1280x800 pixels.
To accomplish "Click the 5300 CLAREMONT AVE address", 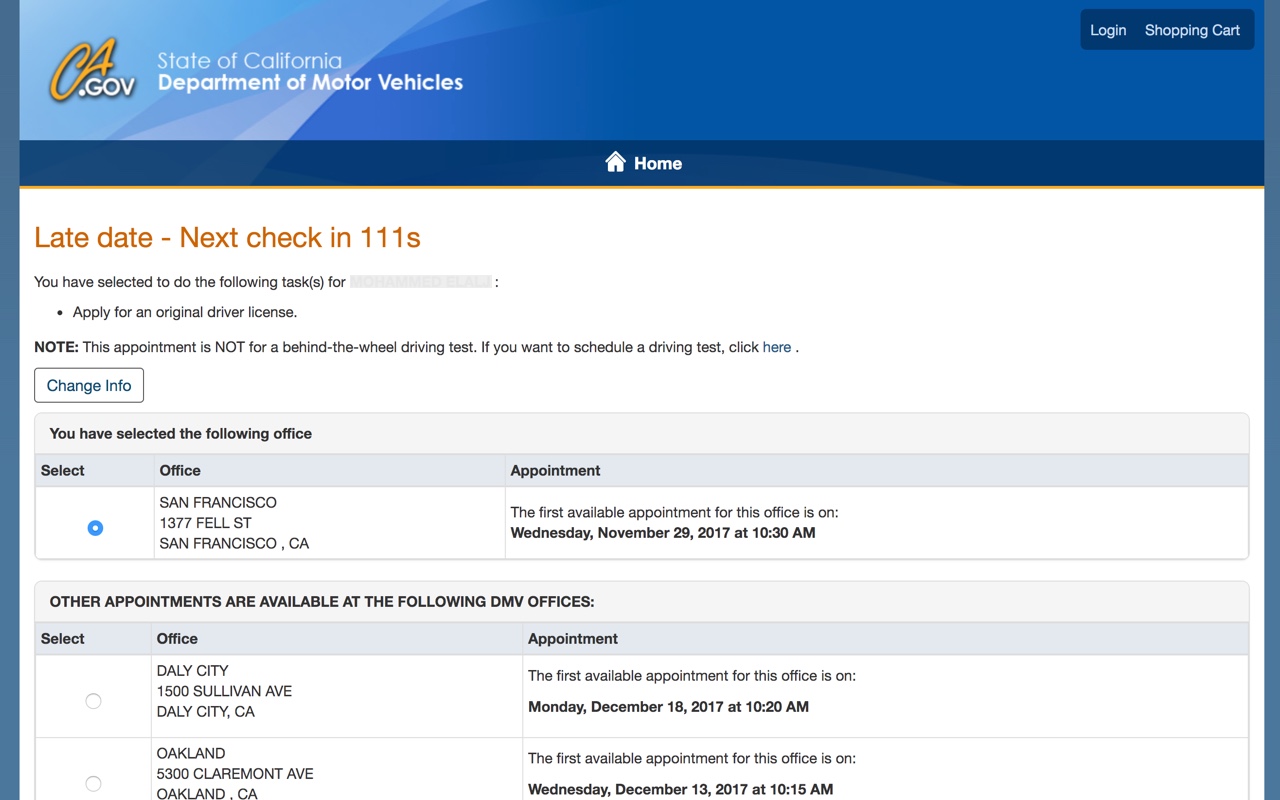I will click(235, 774).
